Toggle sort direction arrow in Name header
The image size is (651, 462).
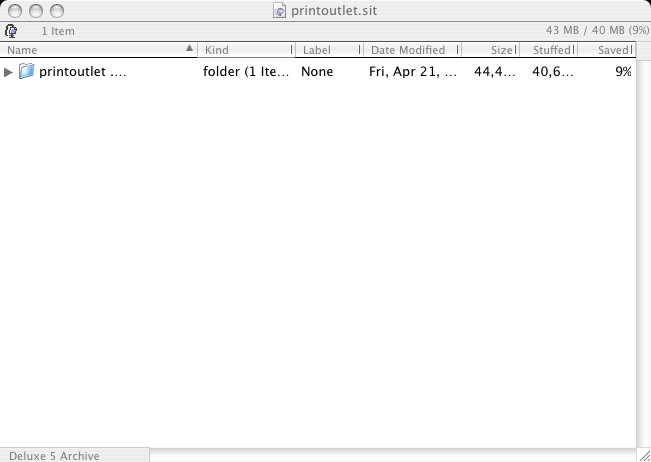click(x=189, y=48)
